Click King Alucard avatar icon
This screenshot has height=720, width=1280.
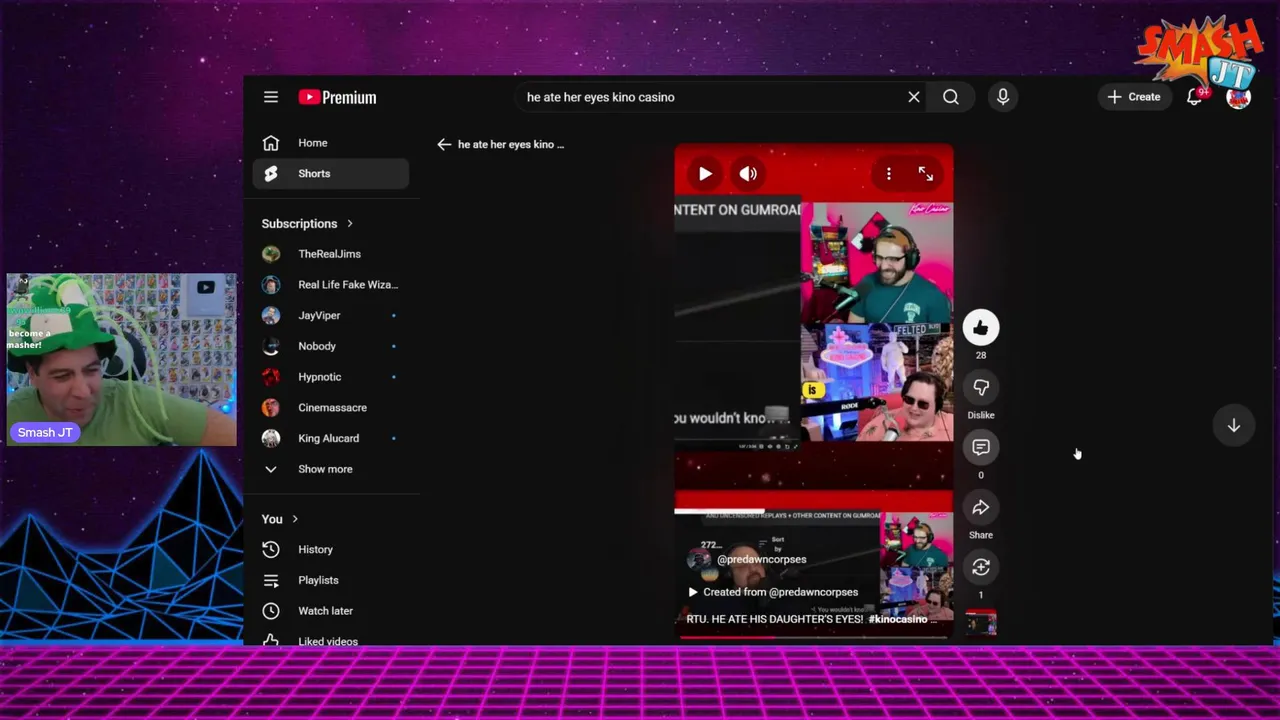[271, 438]
